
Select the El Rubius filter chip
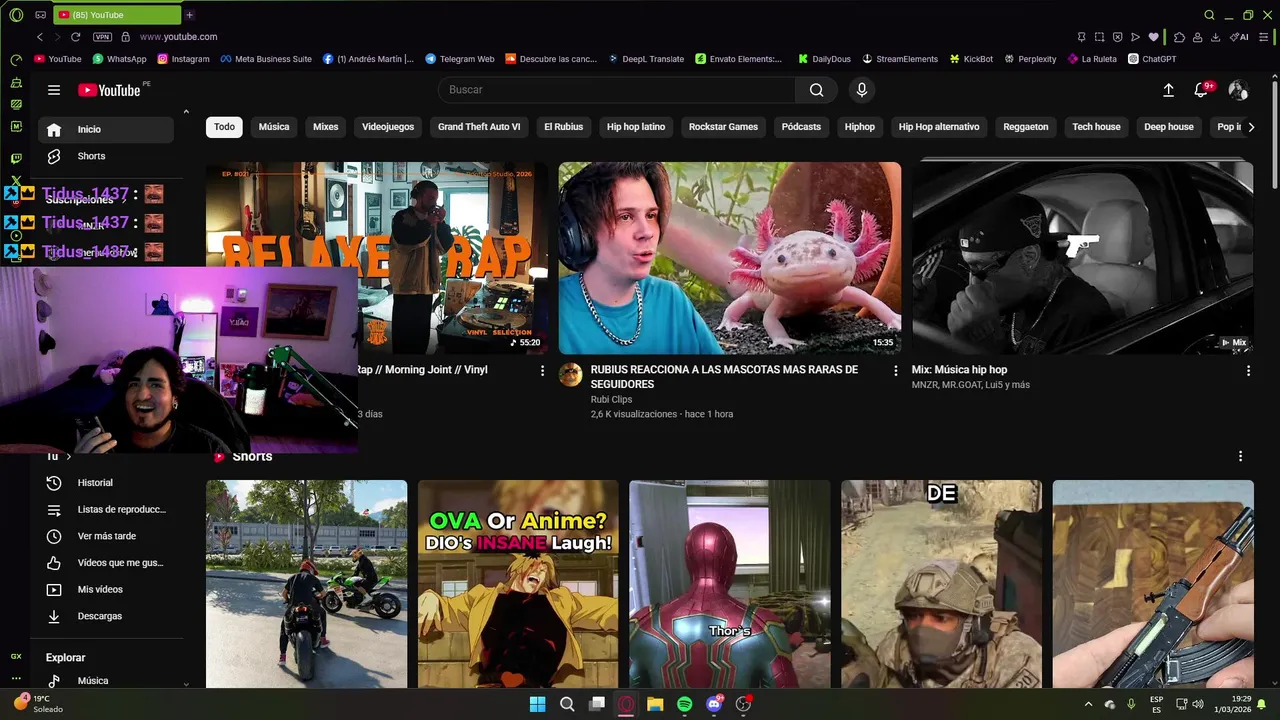pyautogui.click(x=563, y=127)
